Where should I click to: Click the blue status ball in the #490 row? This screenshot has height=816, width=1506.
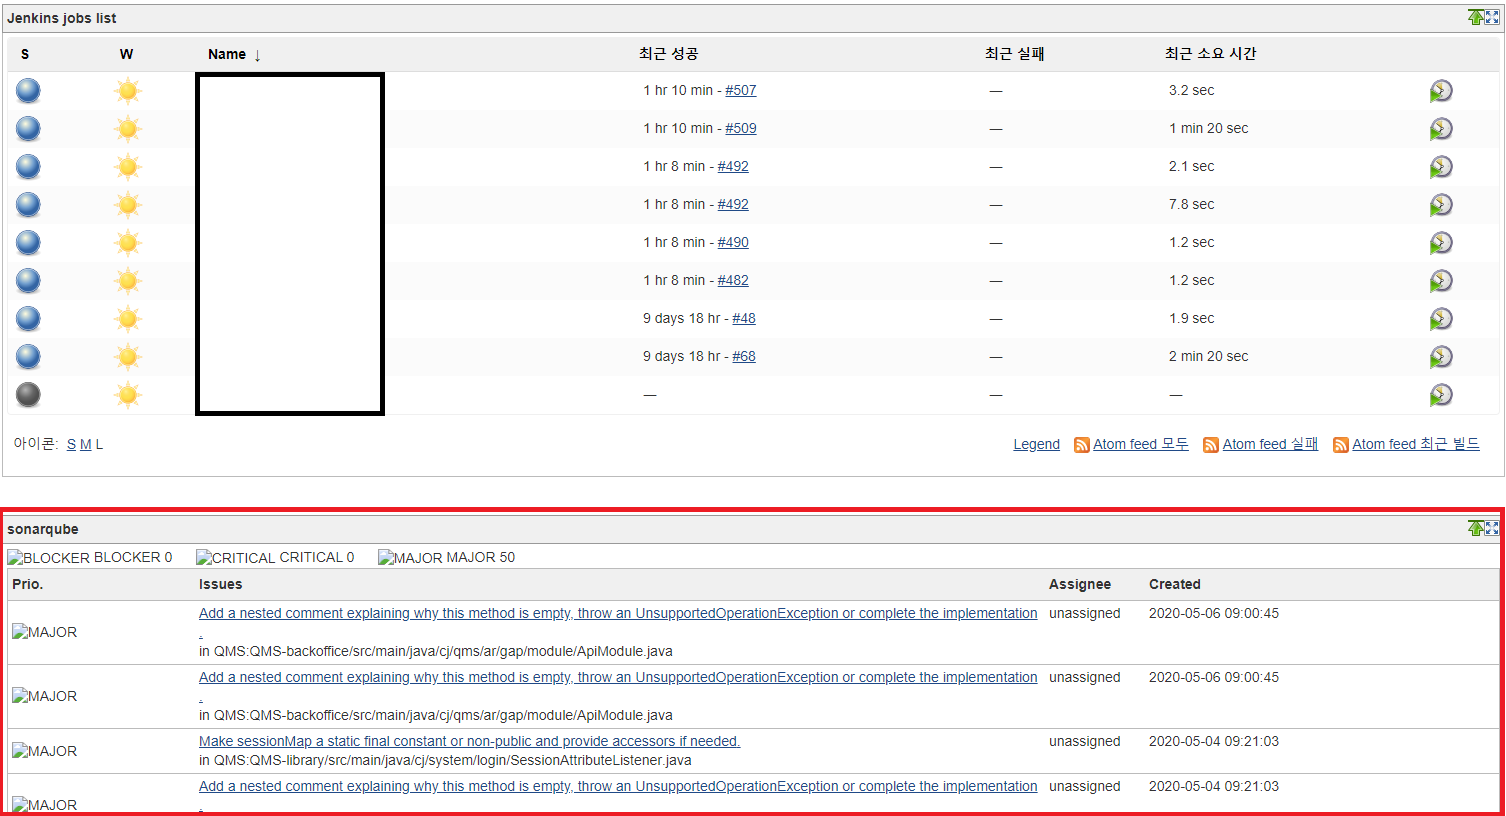coord(28,243)
